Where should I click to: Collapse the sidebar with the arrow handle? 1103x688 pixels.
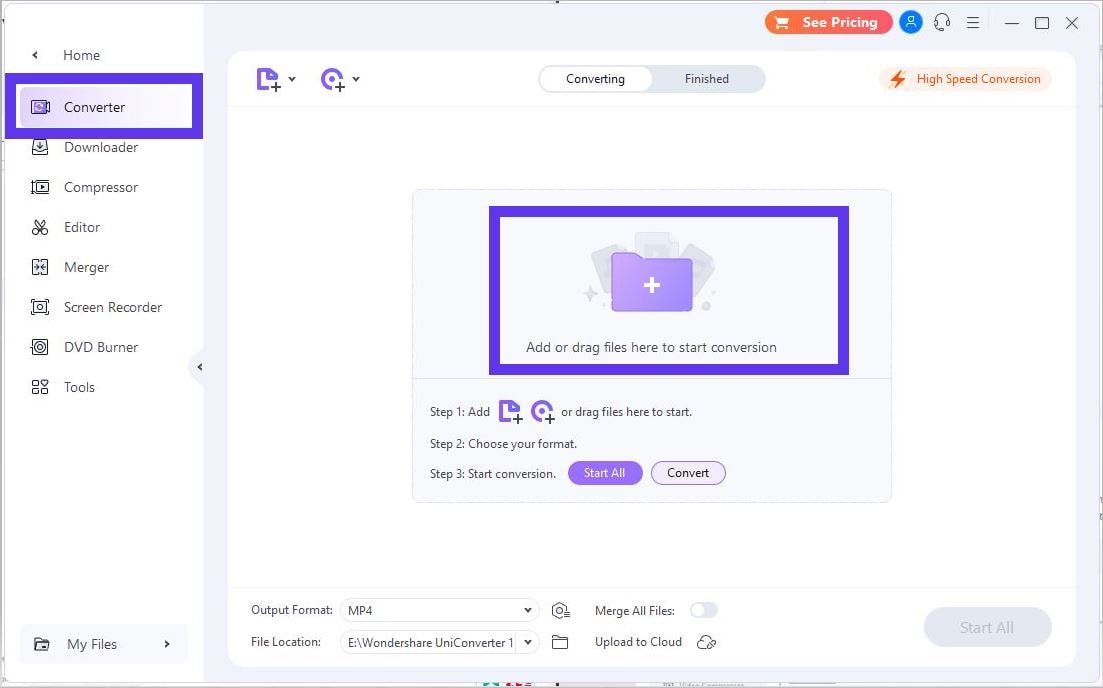click(x=200, y=367)
